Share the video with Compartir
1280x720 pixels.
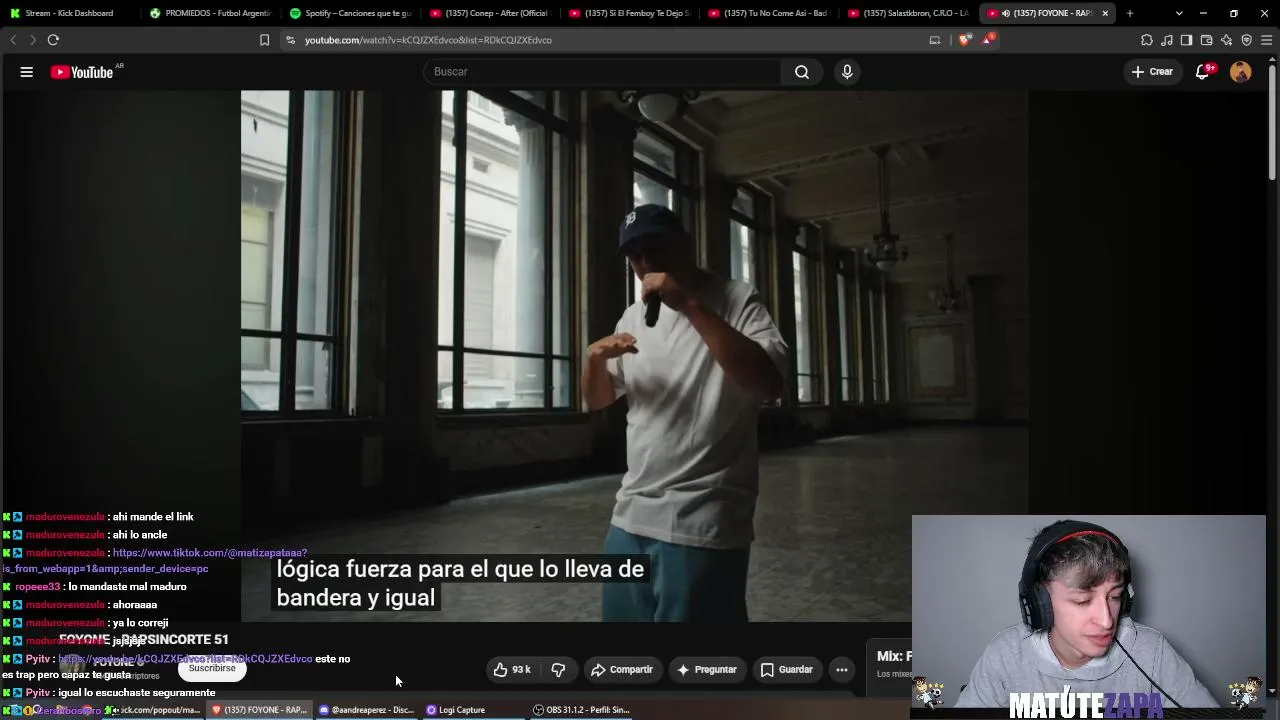point(621,670)
